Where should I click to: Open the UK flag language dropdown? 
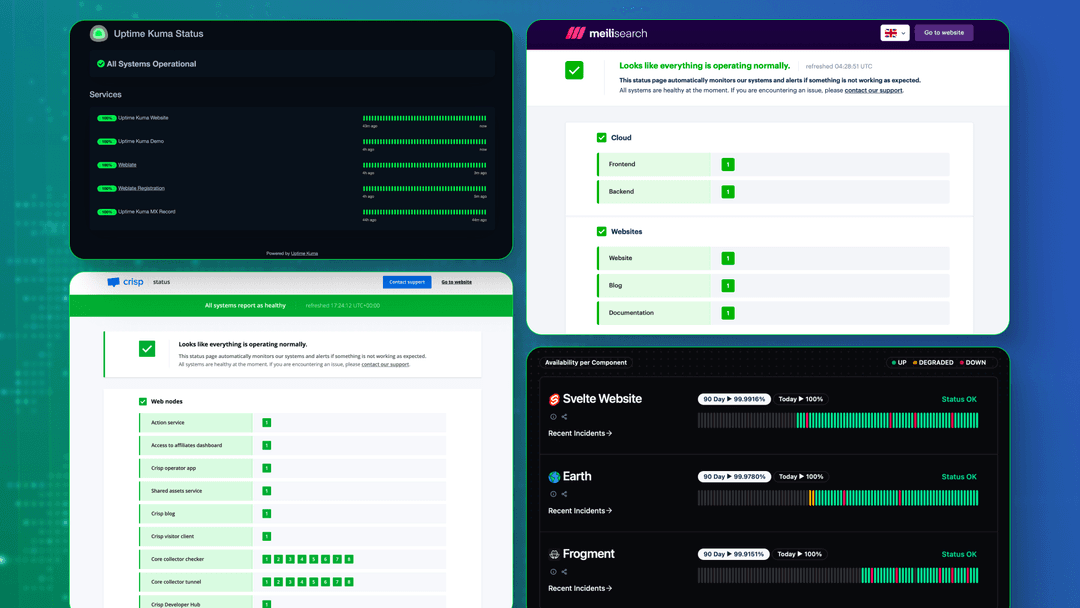coord(895,32)
